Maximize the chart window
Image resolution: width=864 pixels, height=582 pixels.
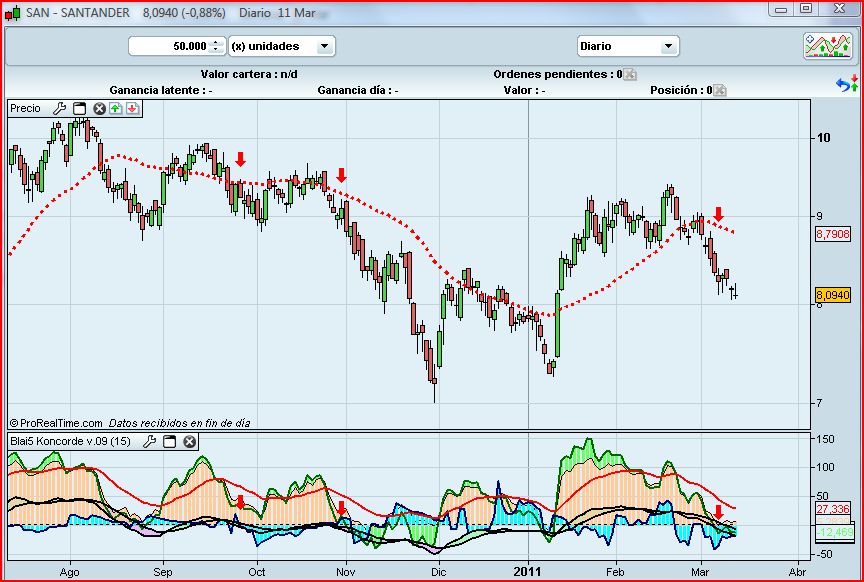[x=806, y=9]
